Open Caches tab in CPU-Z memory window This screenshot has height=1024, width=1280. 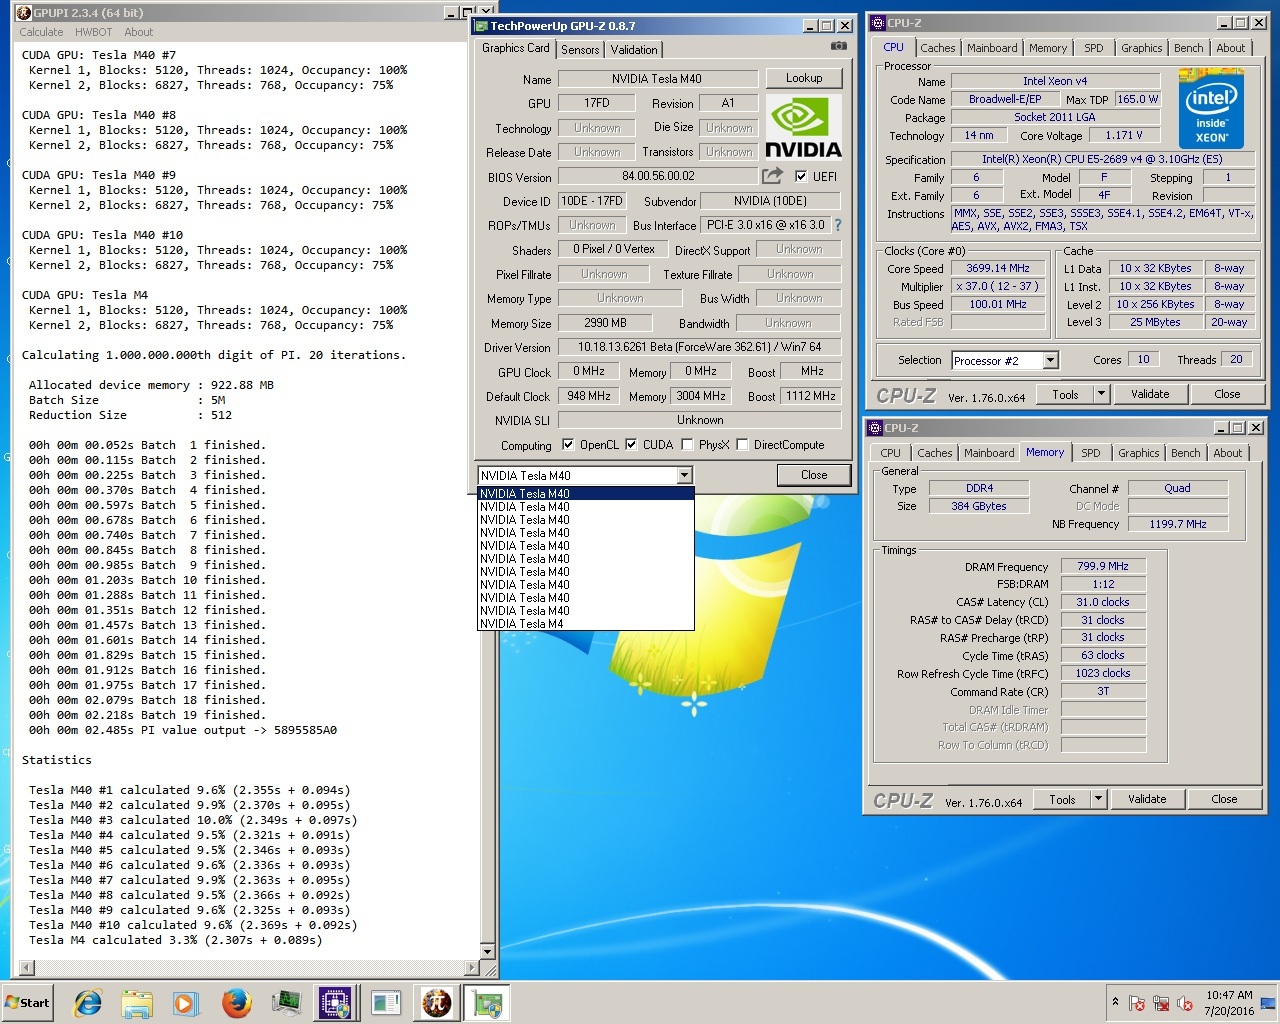pos(935,453)
